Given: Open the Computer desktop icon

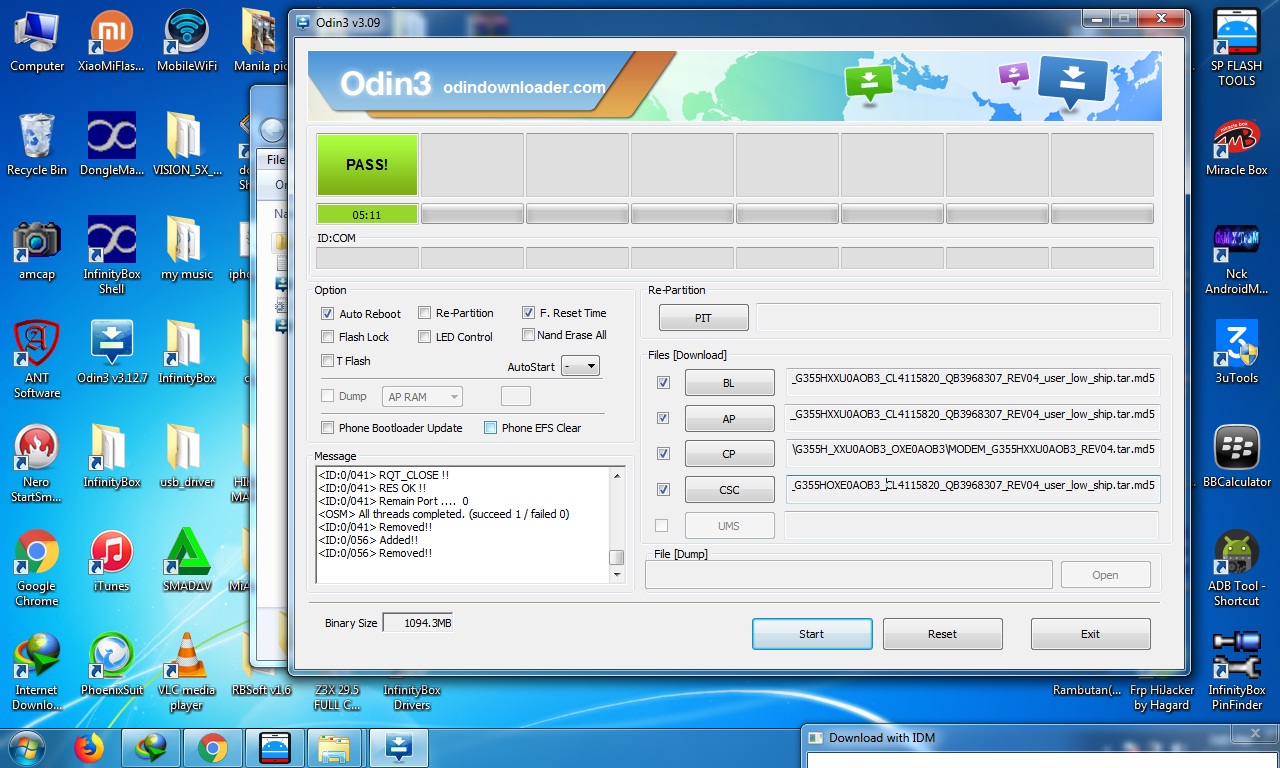Looking at the screenshot, I should click(x=37, y=41).
